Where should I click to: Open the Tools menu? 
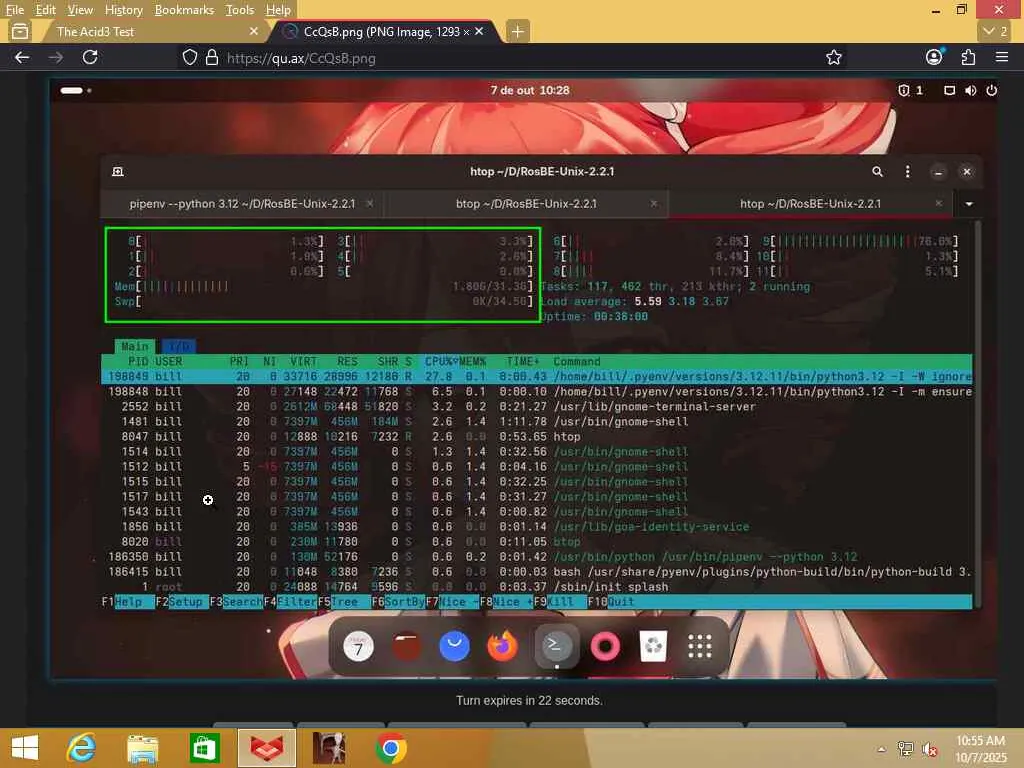point(239,10)
